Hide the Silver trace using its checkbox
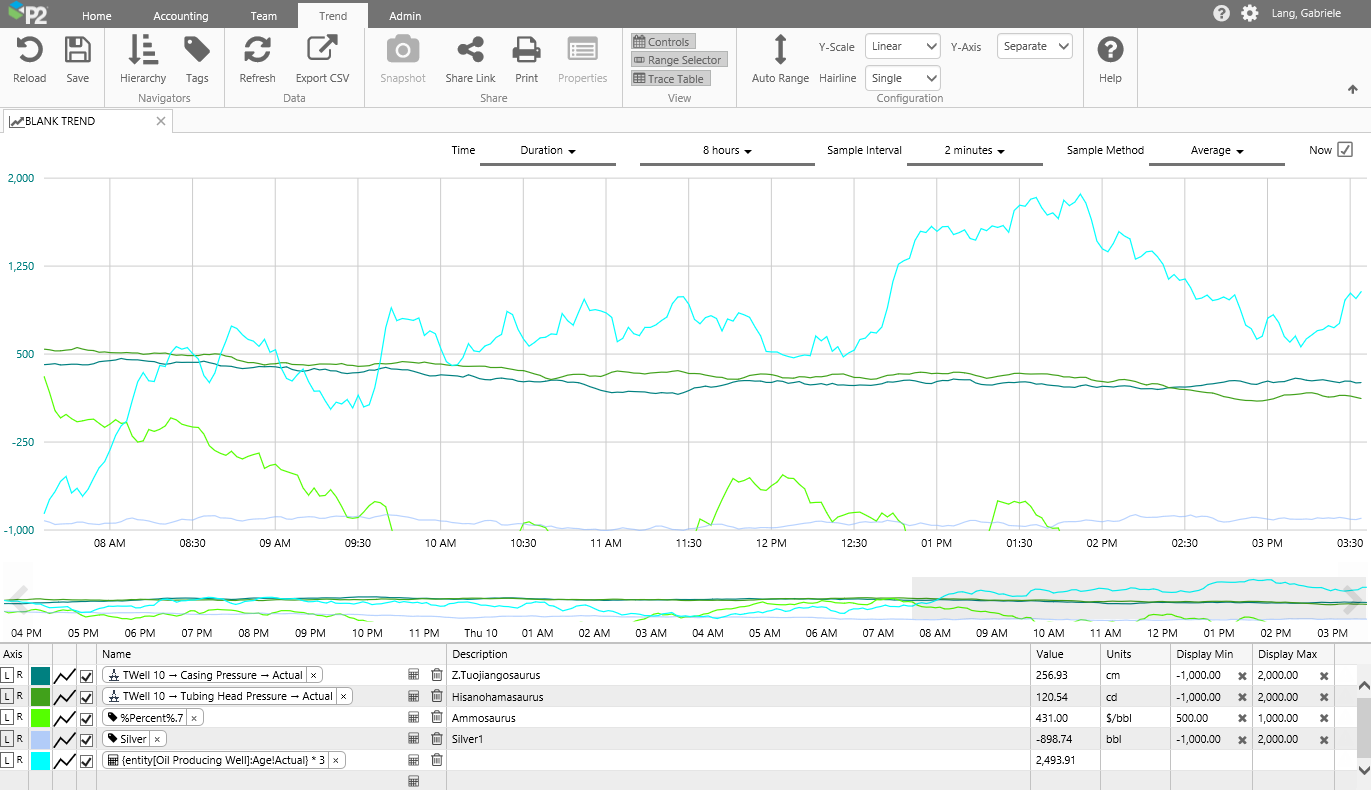 [87, 739]
